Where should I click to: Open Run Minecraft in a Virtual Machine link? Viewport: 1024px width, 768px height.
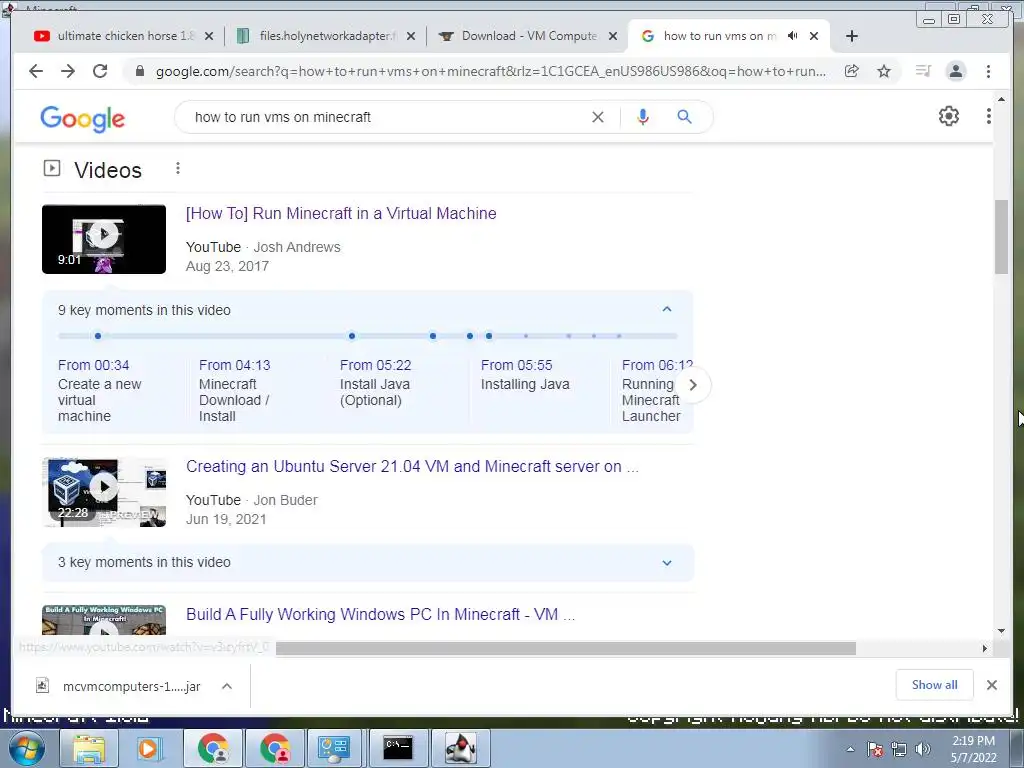(341, 214)
